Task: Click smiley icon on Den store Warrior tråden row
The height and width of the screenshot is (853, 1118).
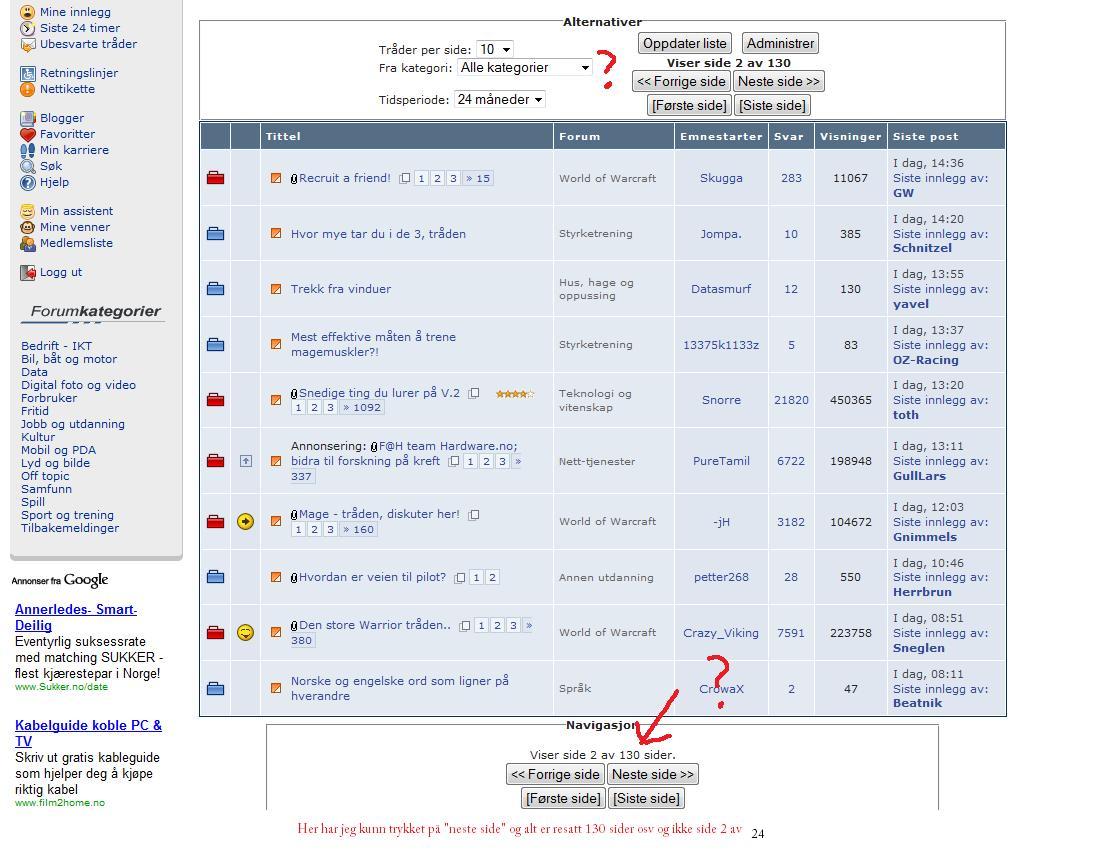Action: (x=245, y=633)
